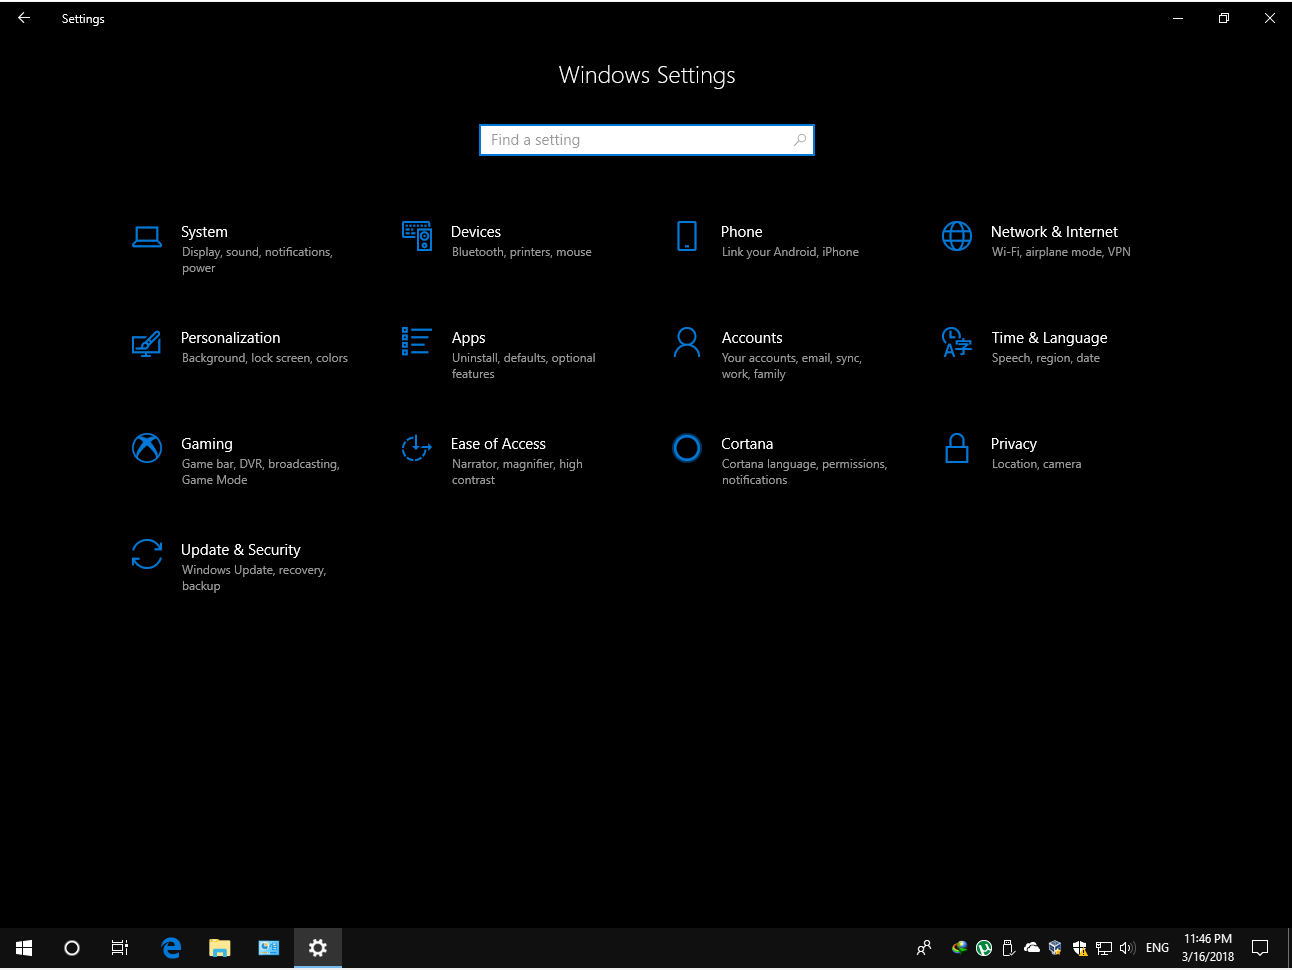Open the Personalization category title
1292x970 pixels.
[x=230, y=338]
